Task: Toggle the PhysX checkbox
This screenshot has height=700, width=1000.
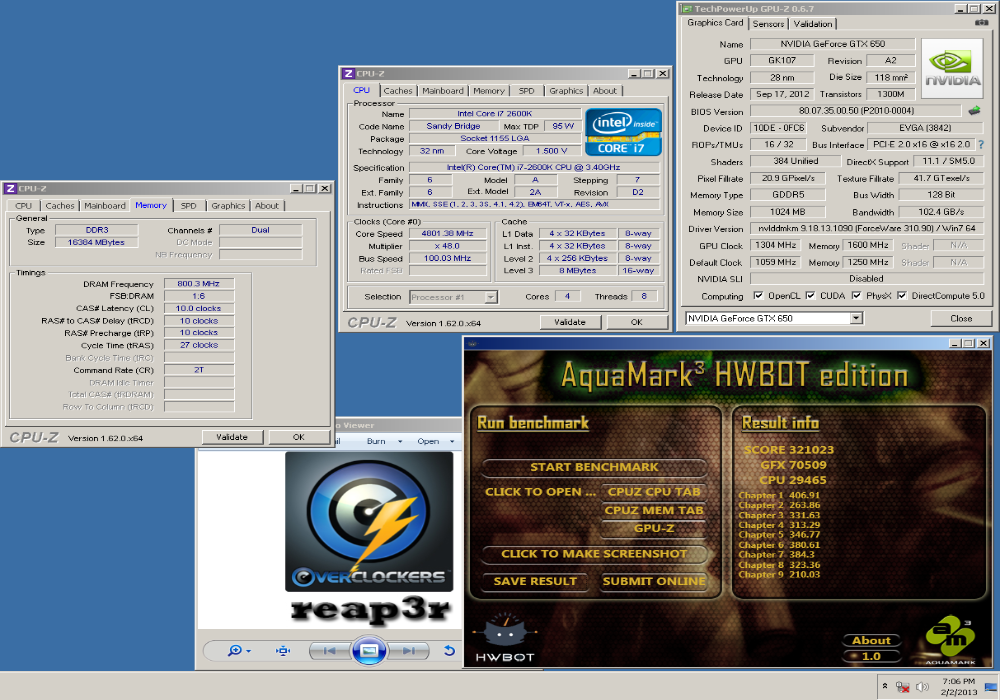Action: point(857,296)
